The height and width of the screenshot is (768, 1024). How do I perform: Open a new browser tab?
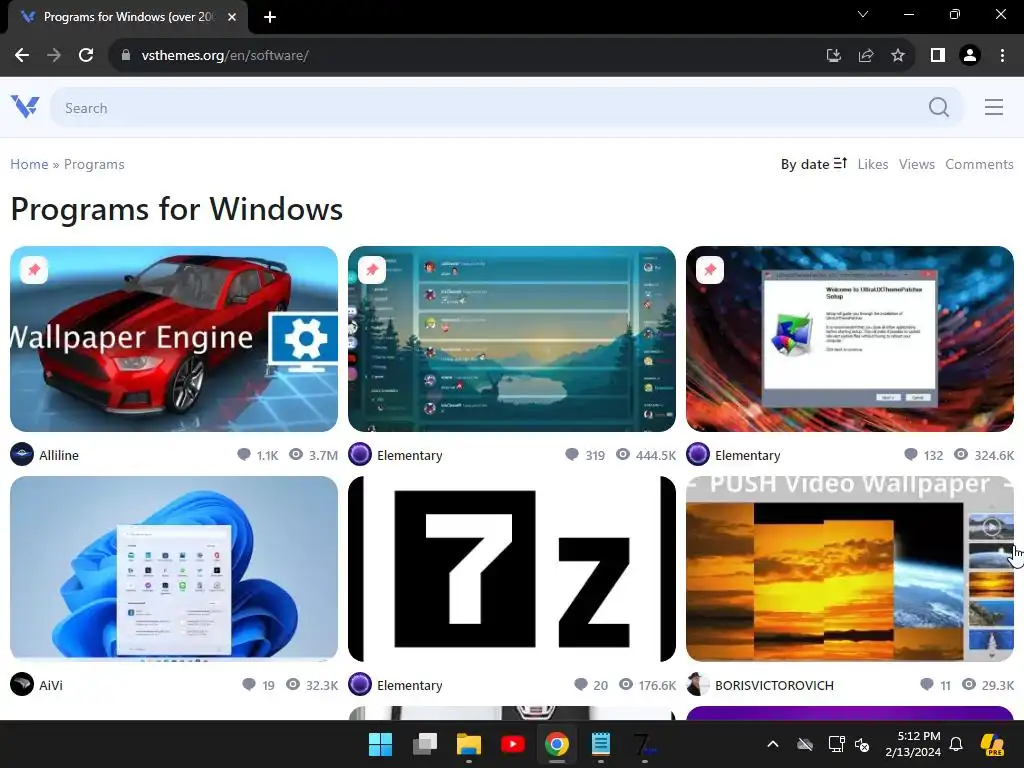[x=270, y=17]
